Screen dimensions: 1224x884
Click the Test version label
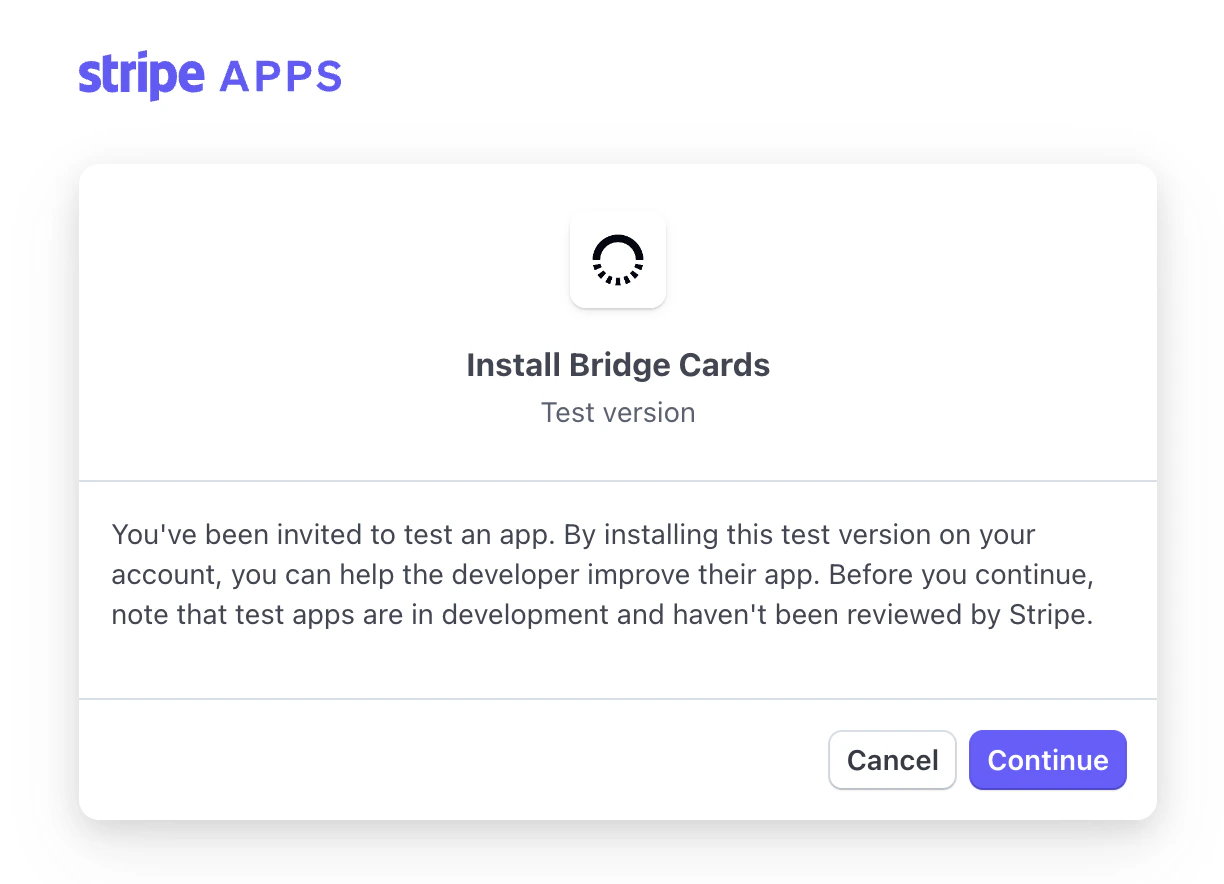[617, 412]
